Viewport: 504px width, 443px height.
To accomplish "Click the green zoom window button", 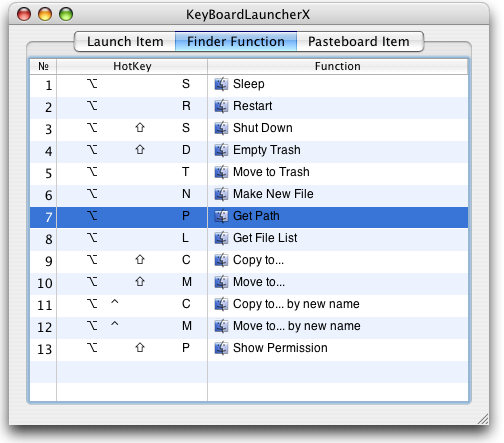I will [x=66, y=14].
